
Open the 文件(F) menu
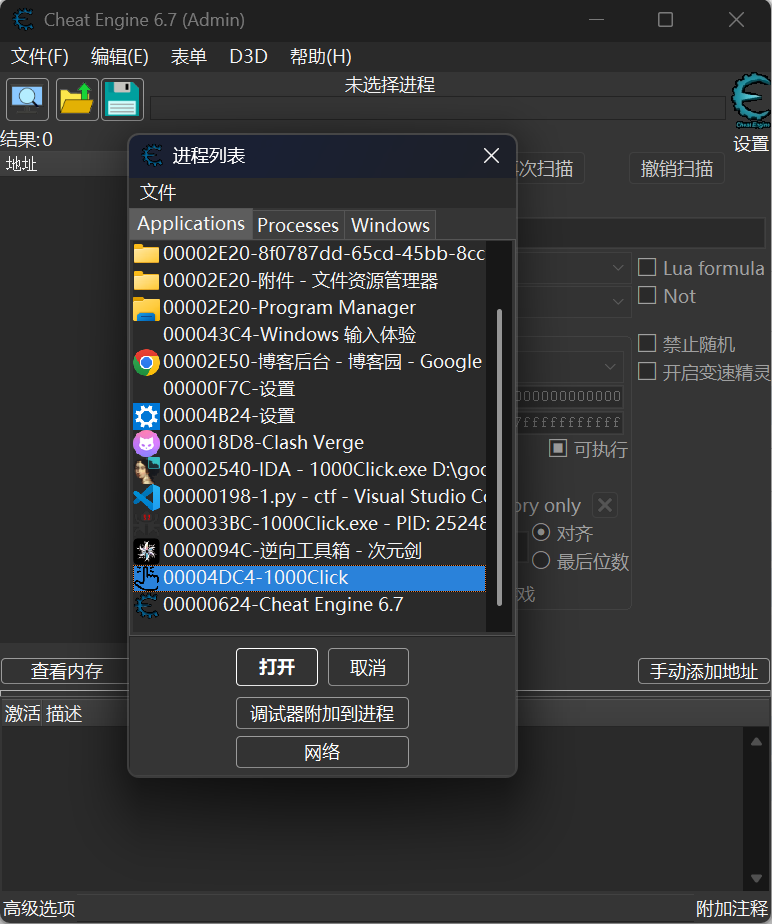click(40, 57)
